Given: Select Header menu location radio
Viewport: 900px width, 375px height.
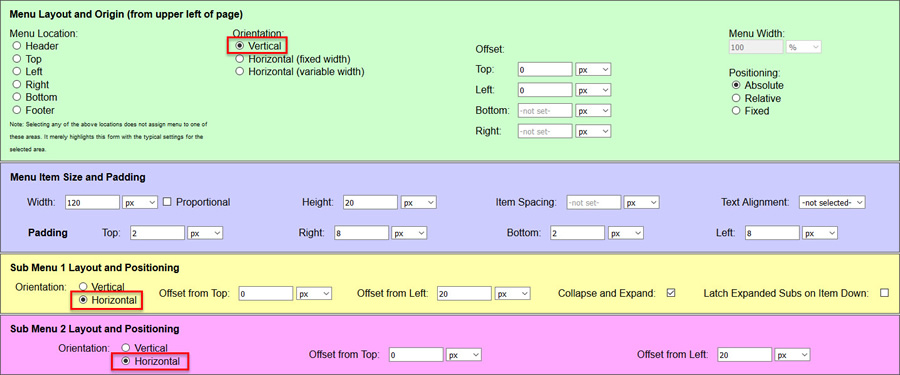Looking at the screenshot, I should coord(17,45).
